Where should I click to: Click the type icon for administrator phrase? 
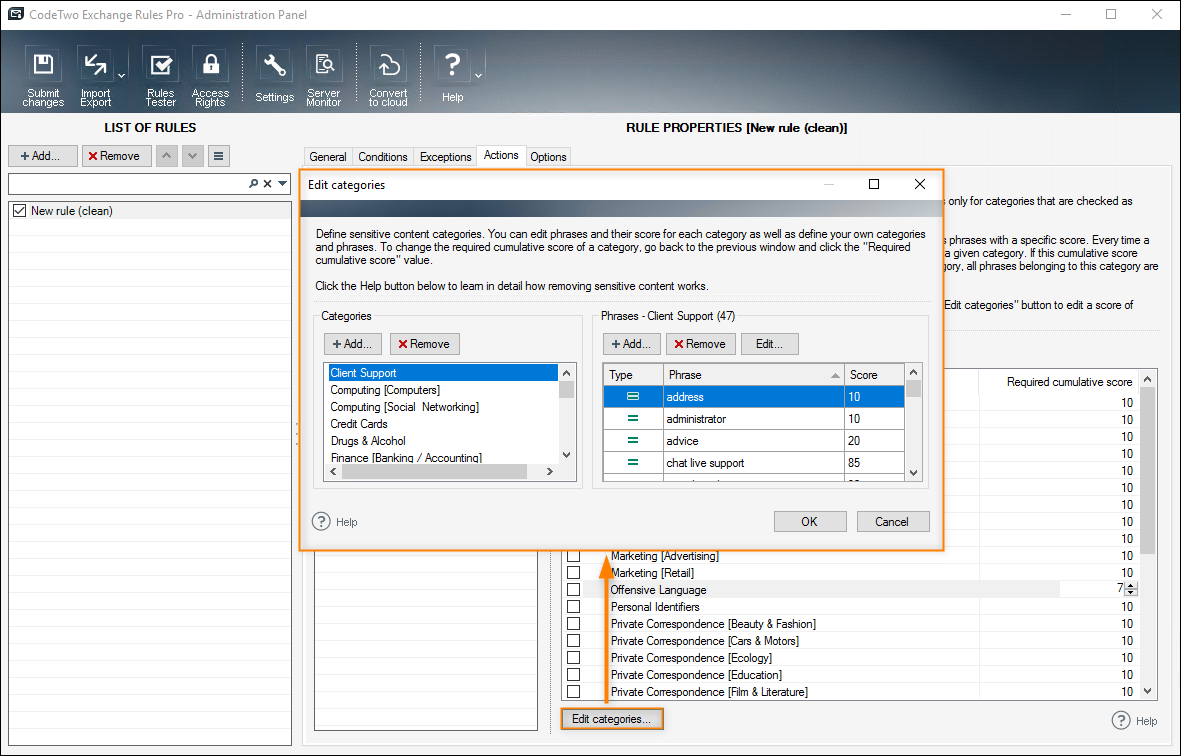[633, 419]
